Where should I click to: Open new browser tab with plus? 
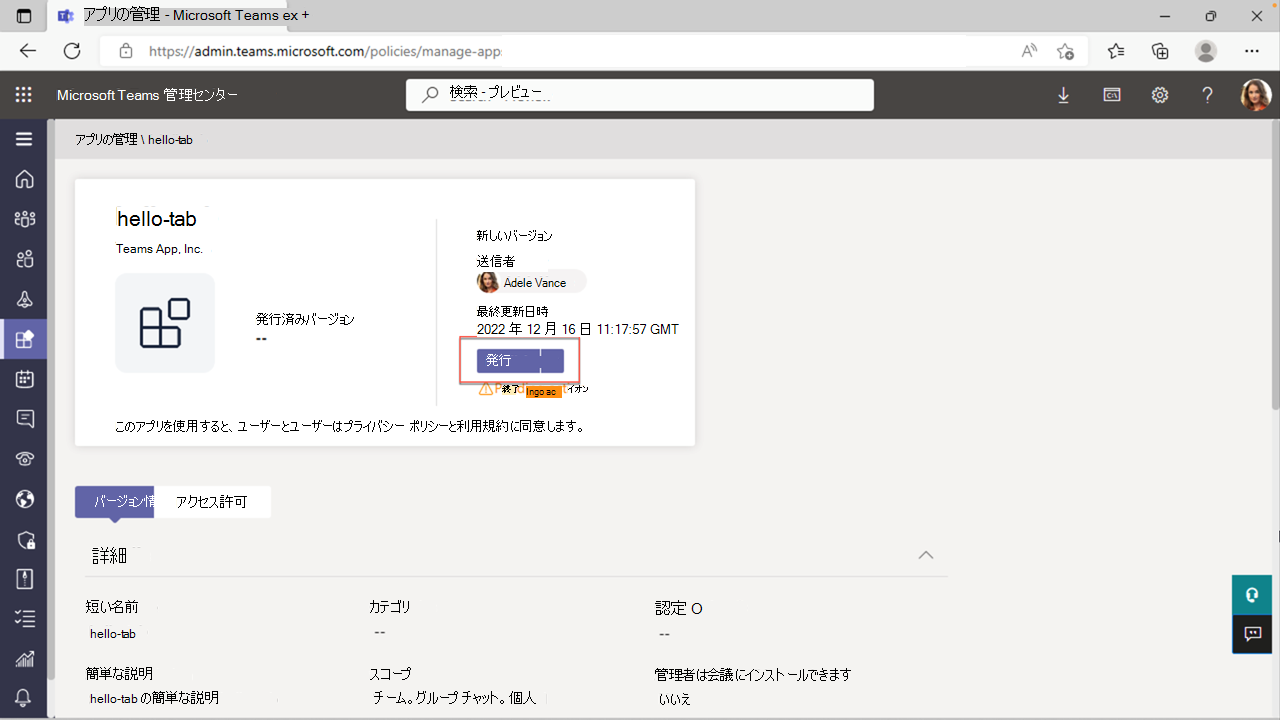tap(304, 16)
